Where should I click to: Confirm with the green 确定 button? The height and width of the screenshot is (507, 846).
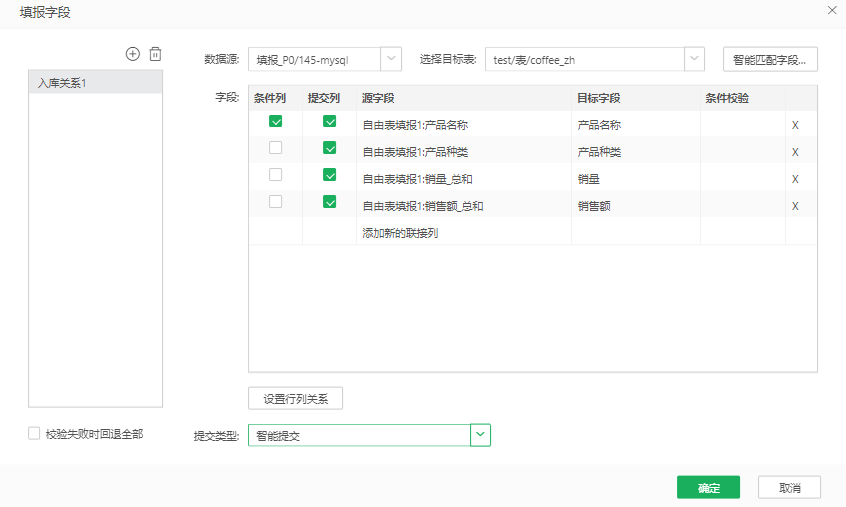click(x=708, y=488)
